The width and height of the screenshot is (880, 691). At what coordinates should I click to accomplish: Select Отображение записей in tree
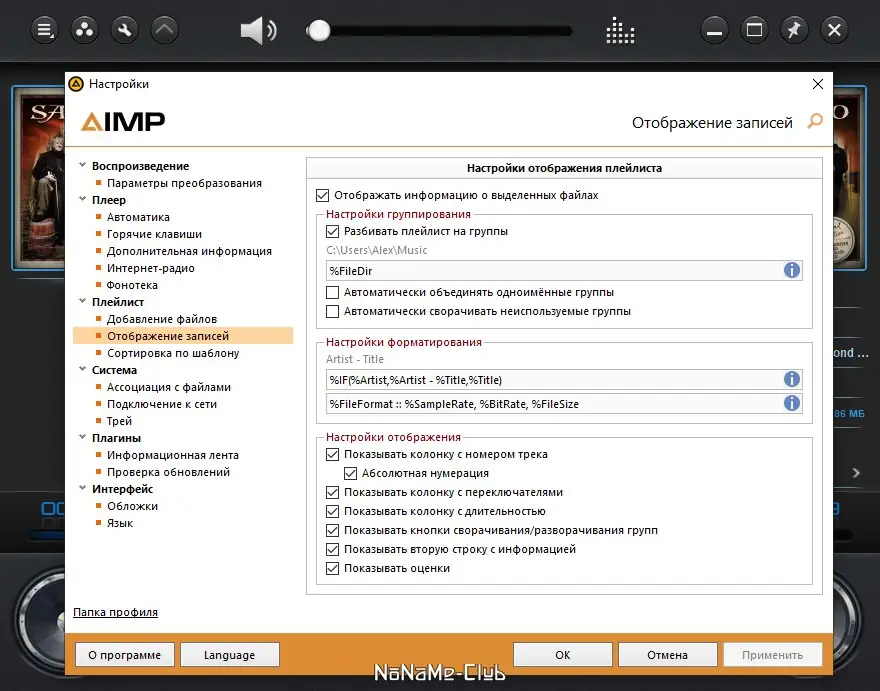(x=183, y=336)
